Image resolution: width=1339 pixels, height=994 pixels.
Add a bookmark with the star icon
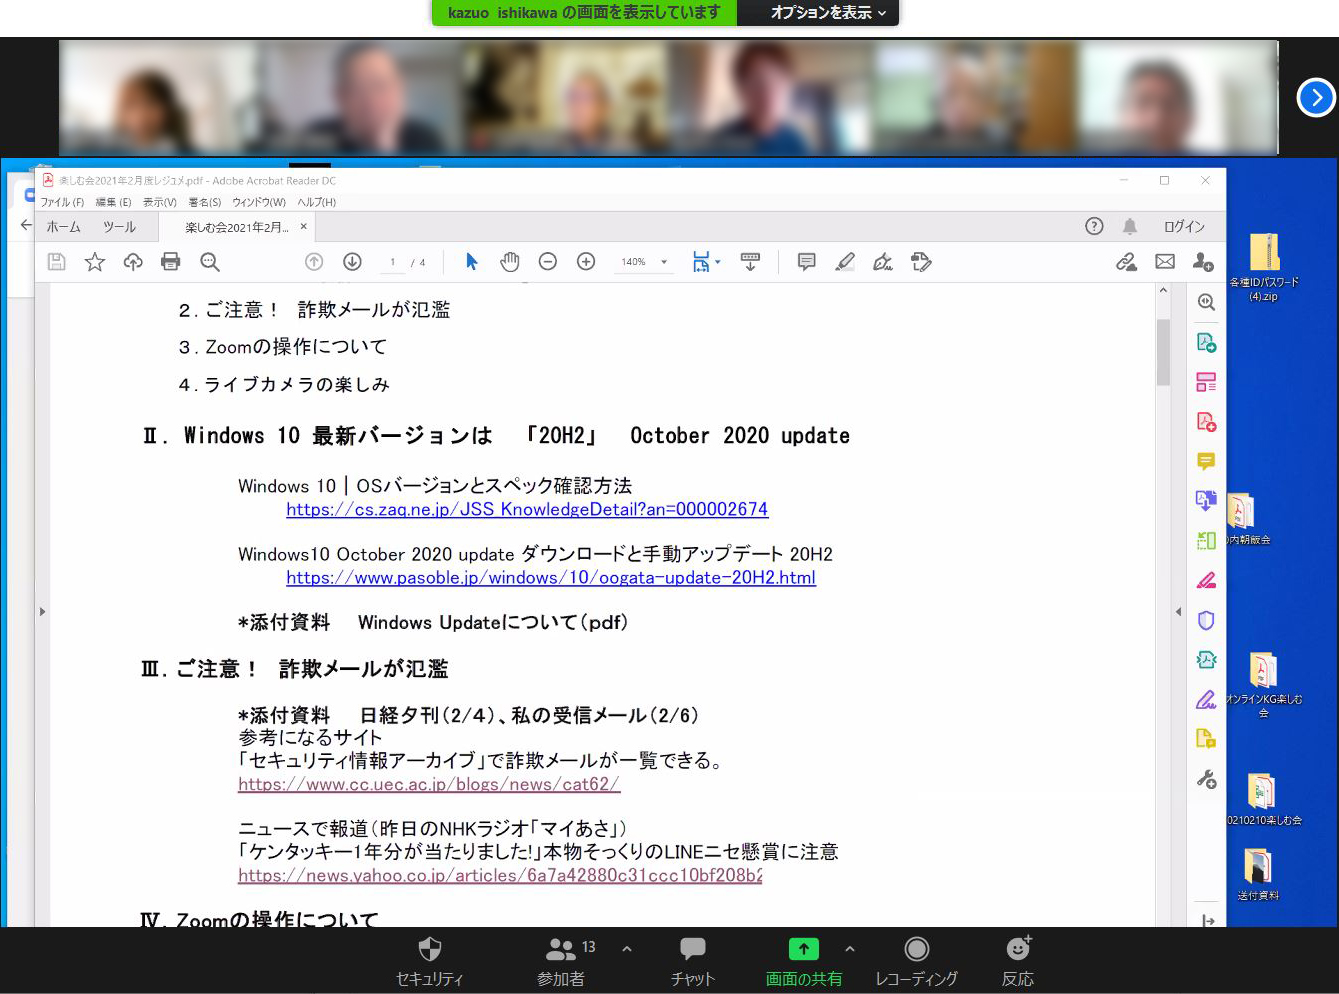[95, 262]
